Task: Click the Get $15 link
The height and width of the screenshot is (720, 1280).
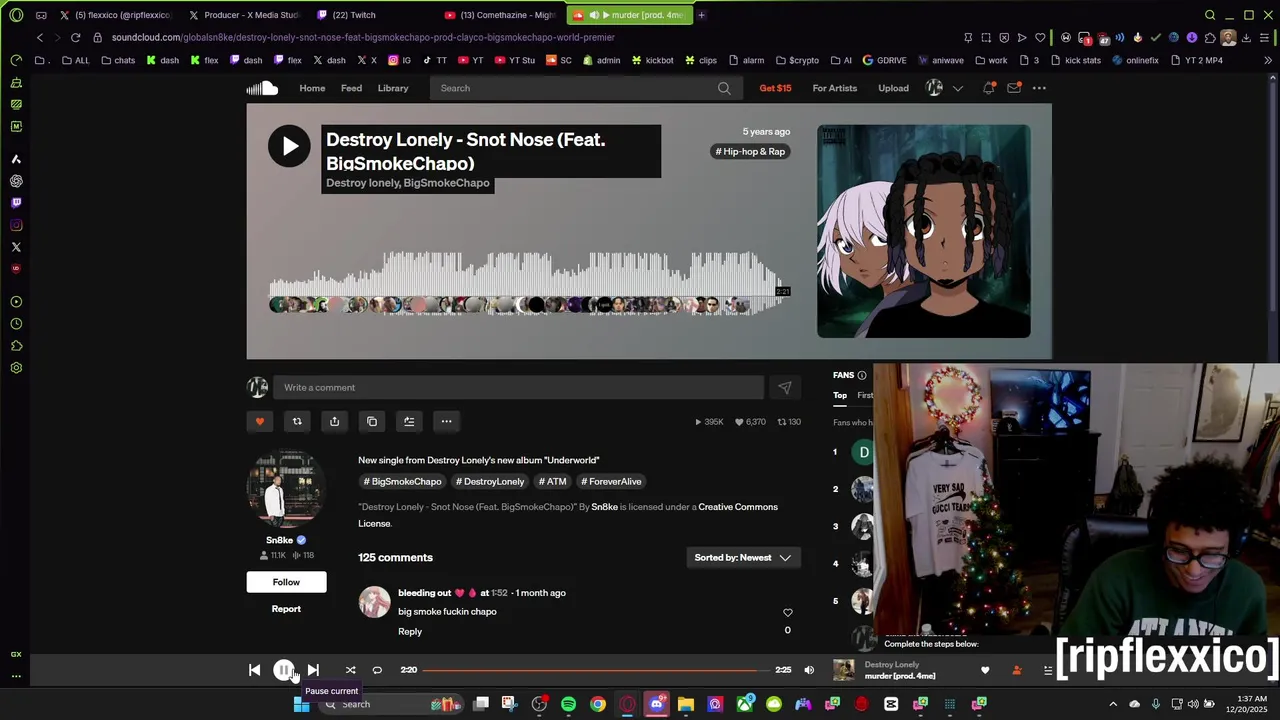Action: click(775, 88)
